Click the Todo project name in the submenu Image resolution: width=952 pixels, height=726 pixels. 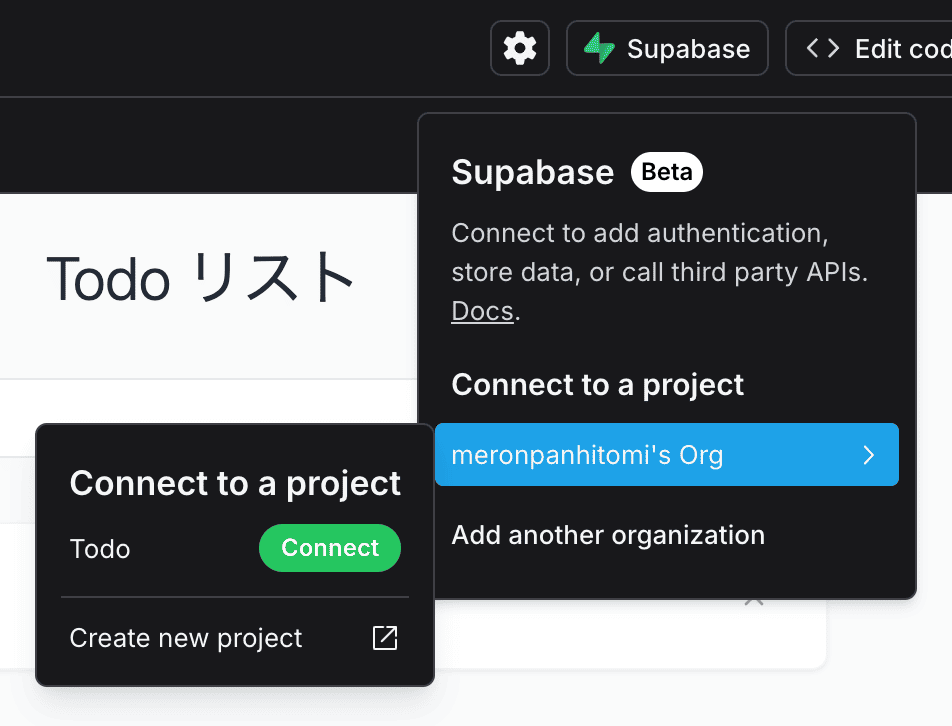(100, 549)
